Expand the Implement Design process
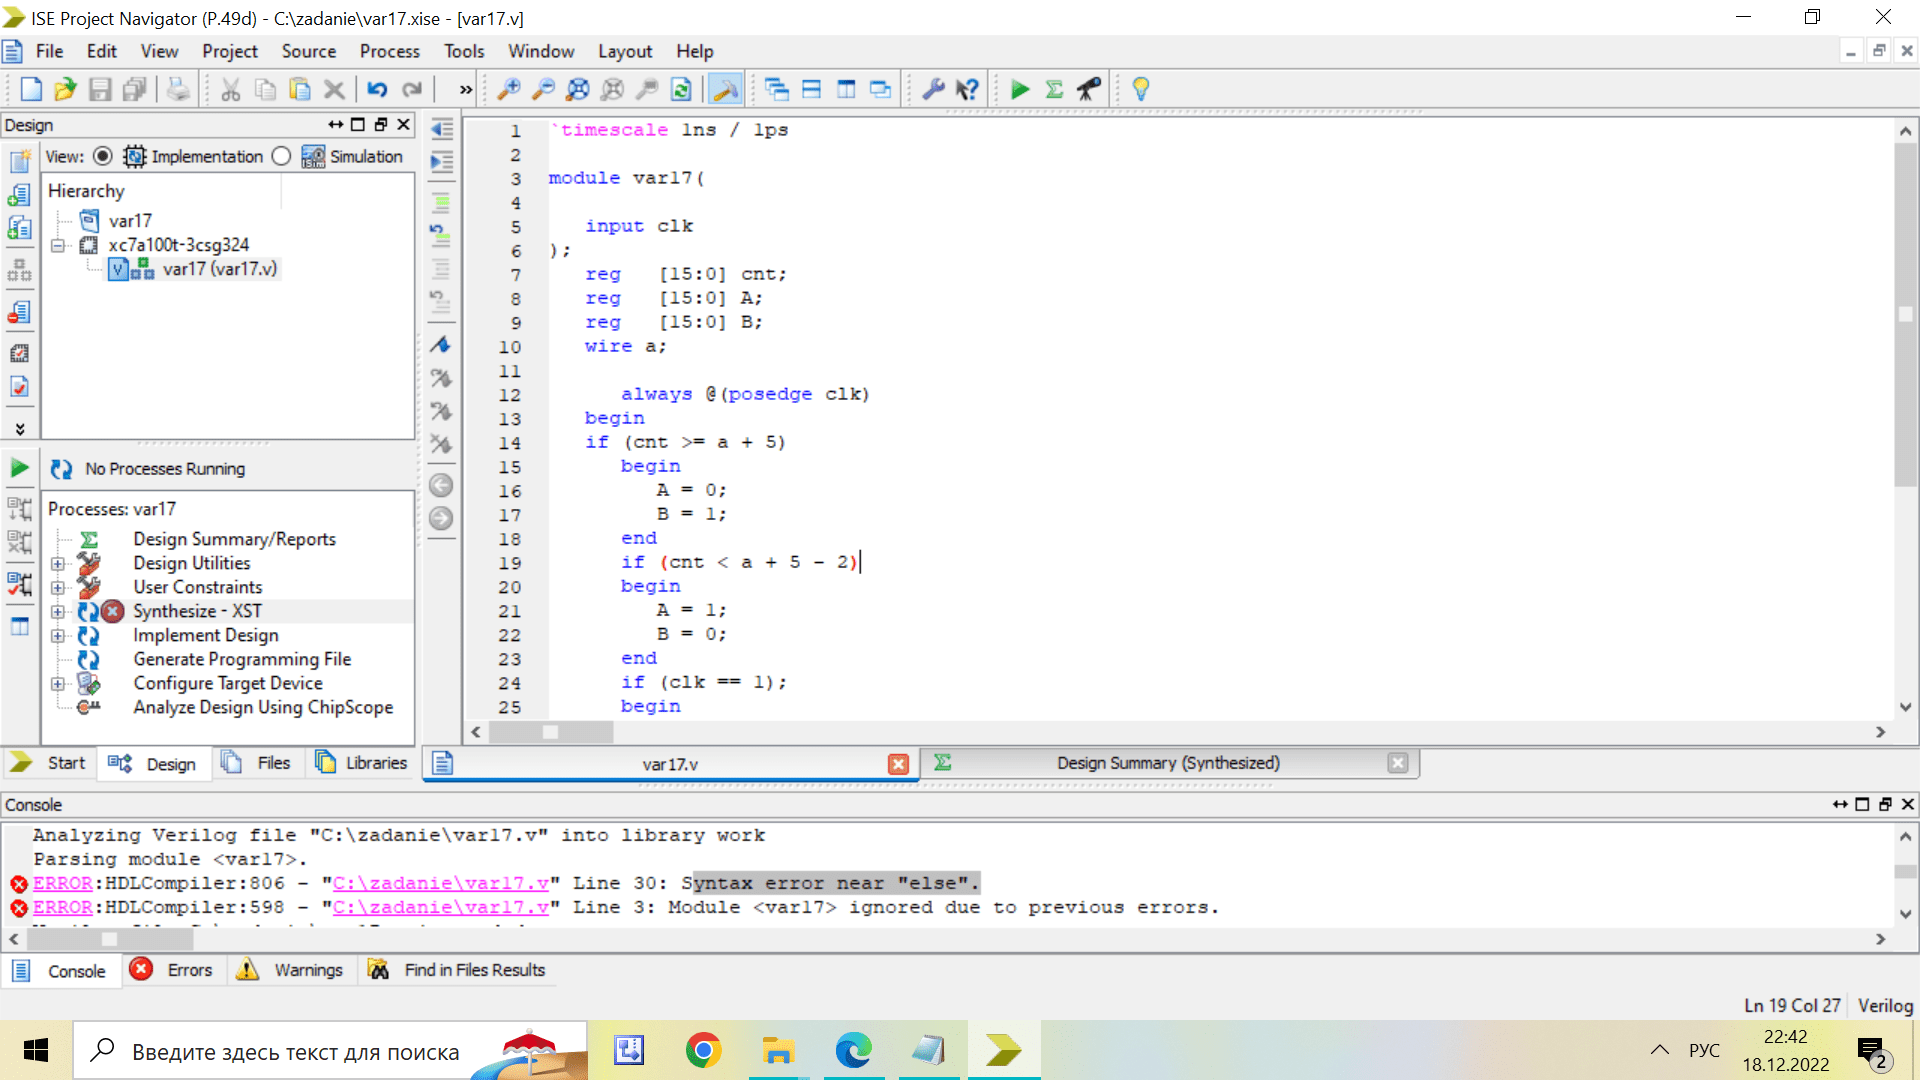Viewport: 1920px width, 1080px height. pyautogui.click(x=58, y=635)
